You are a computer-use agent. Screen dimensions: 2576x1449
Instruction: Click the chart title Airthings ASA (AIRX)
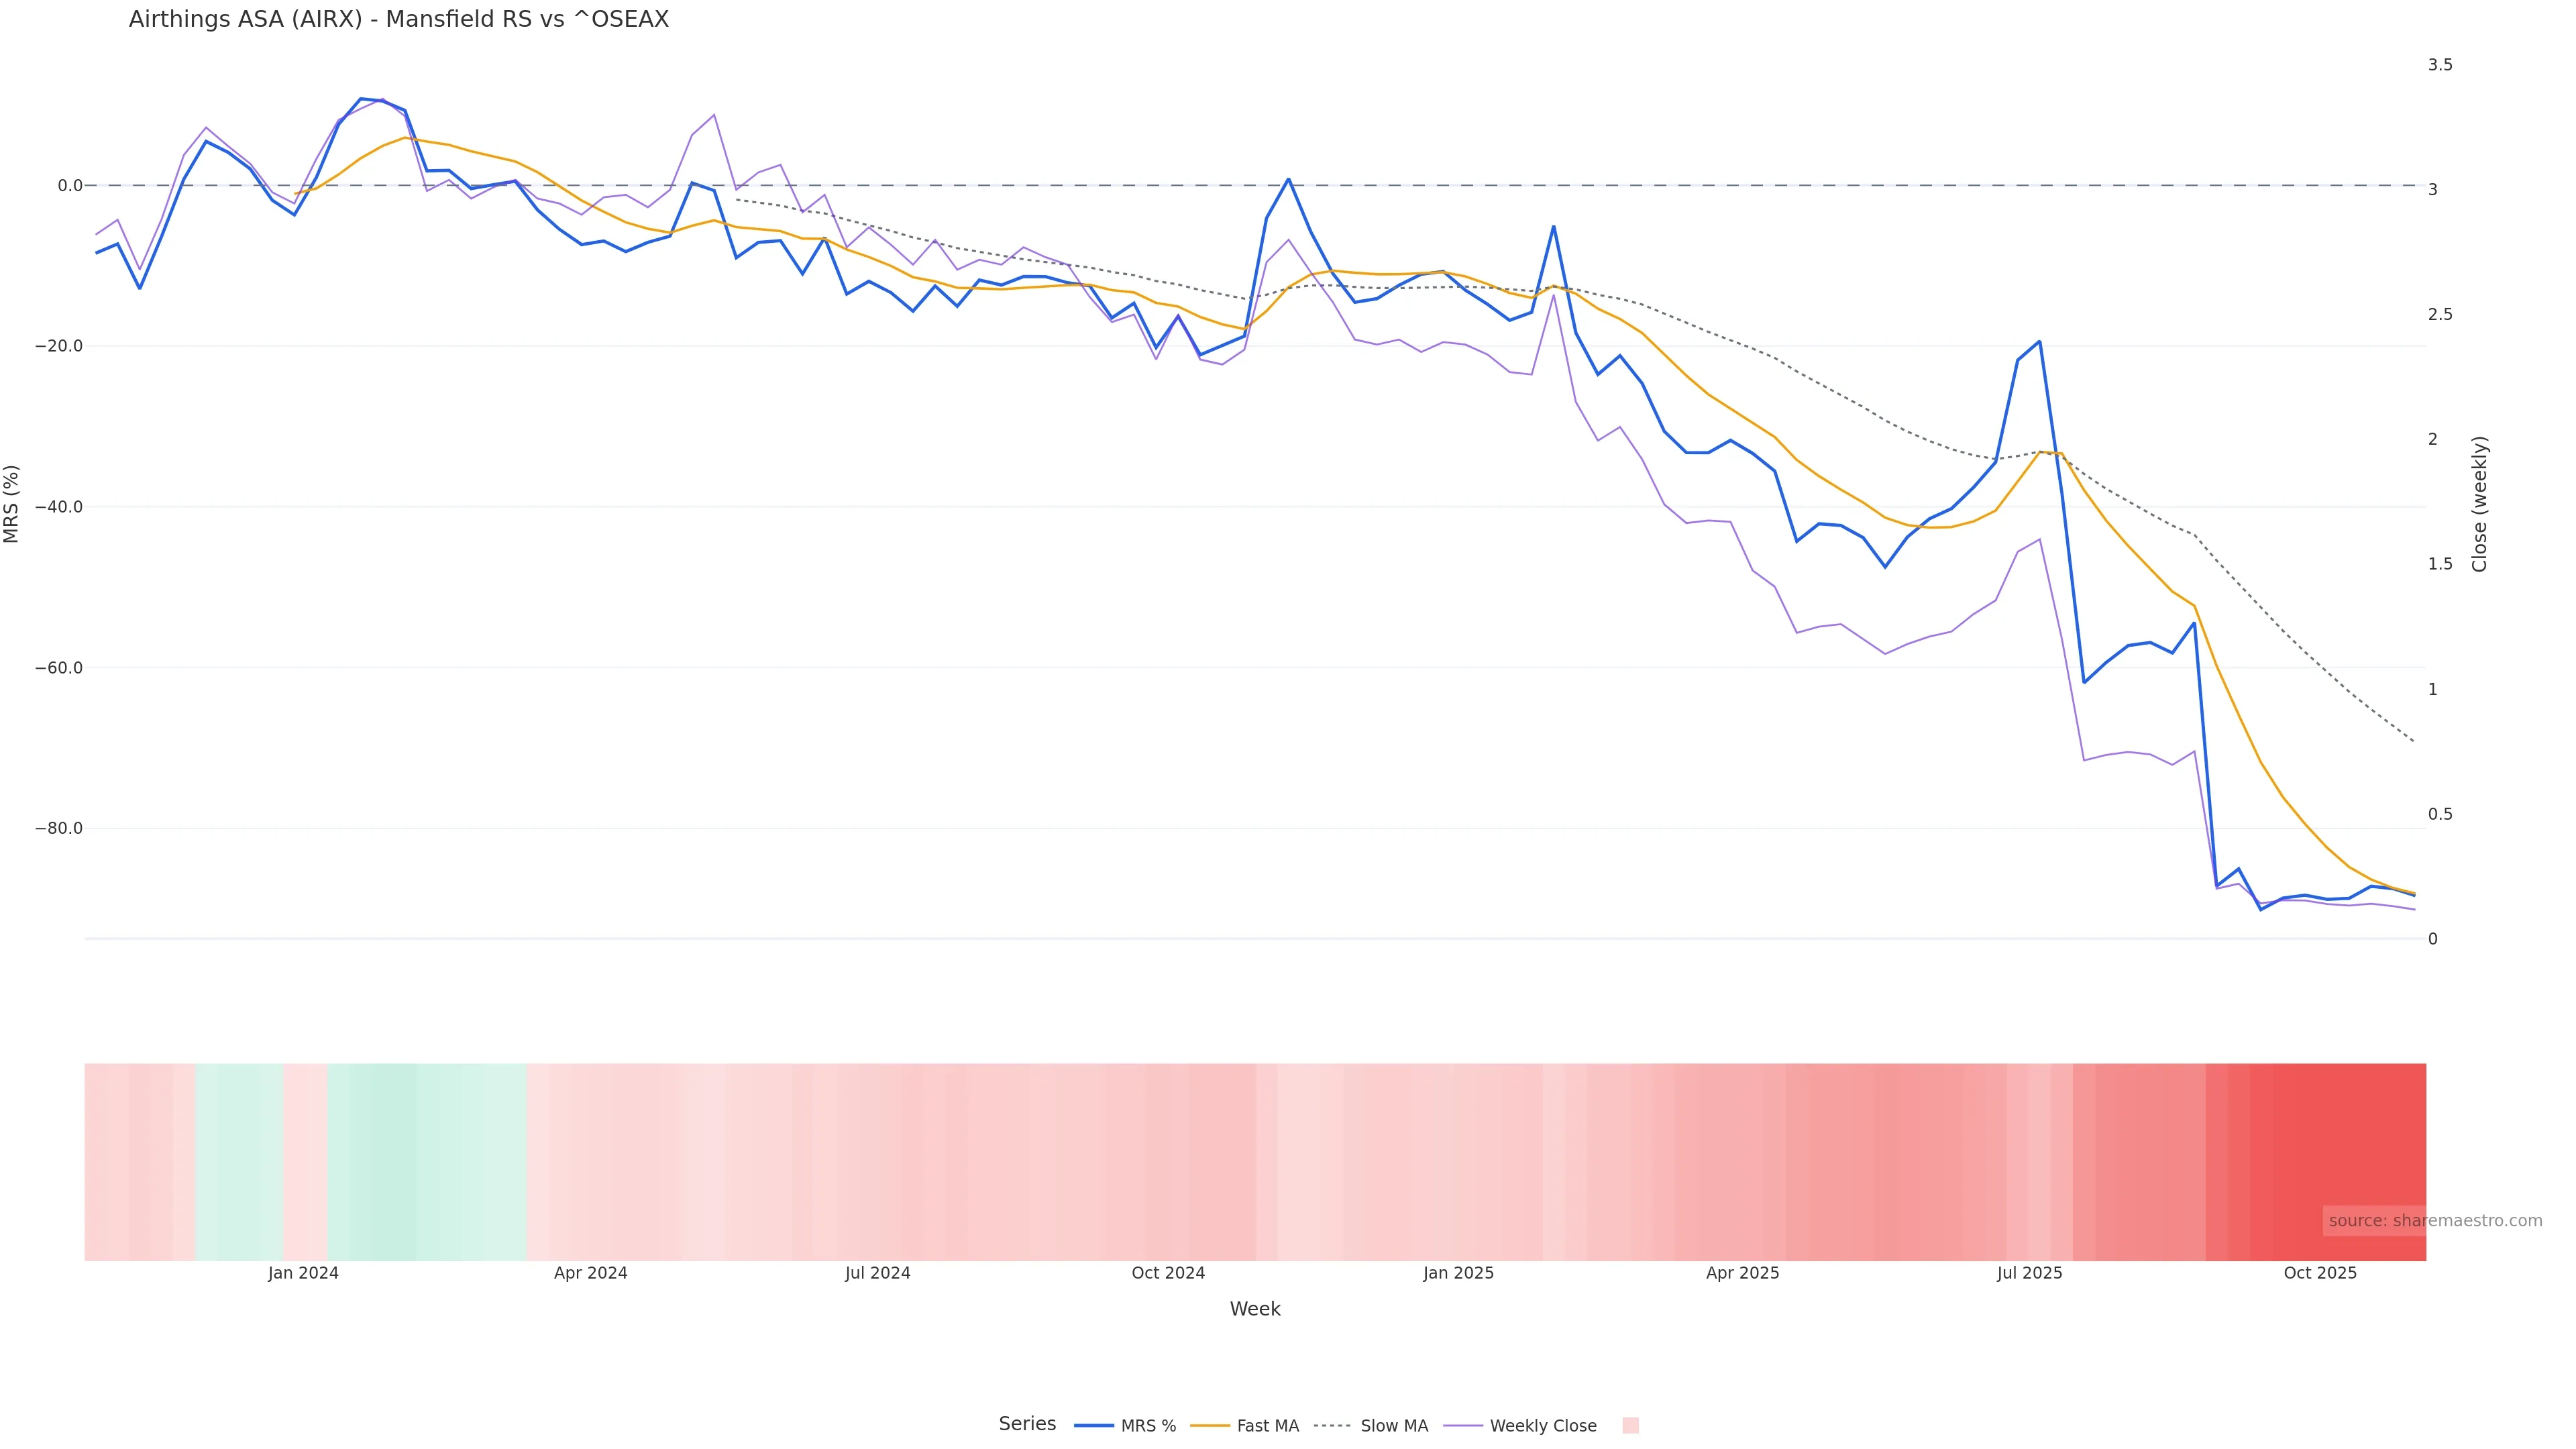[398, 19]
